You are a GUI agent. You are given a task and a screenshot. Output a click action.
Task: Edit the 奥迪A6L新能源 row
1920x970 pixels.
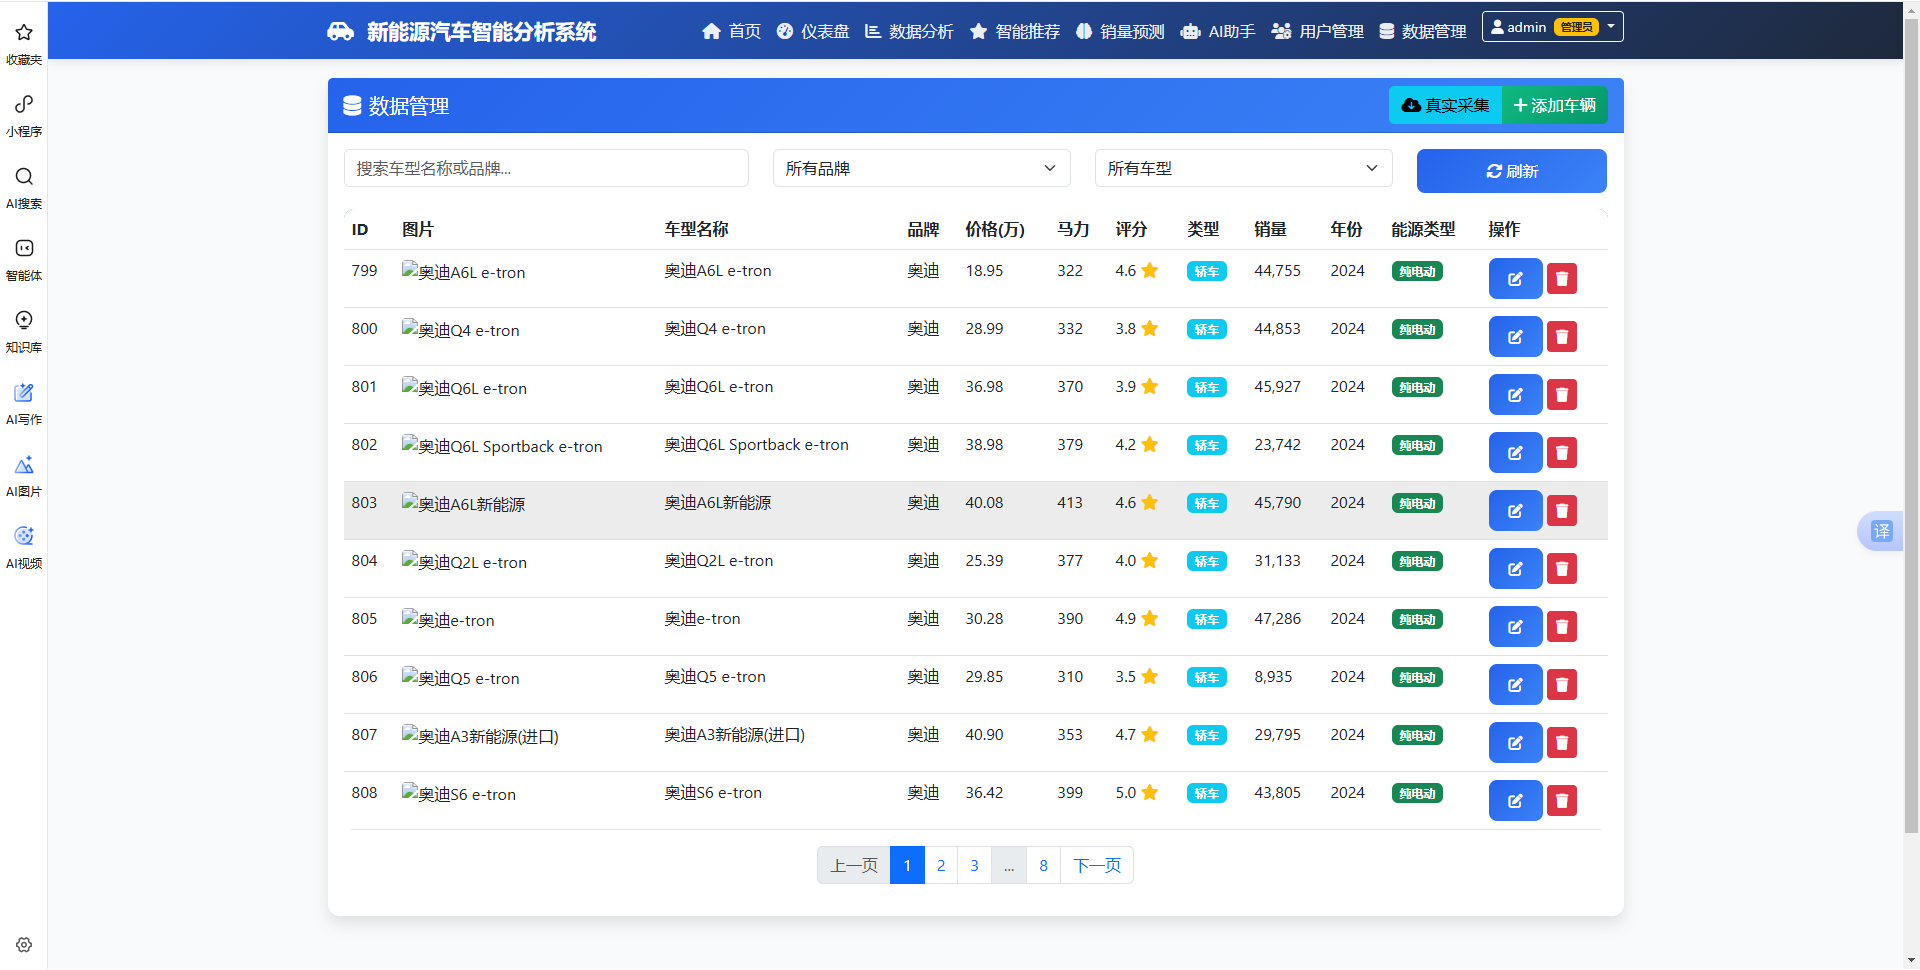click(x=1515, y=511)
